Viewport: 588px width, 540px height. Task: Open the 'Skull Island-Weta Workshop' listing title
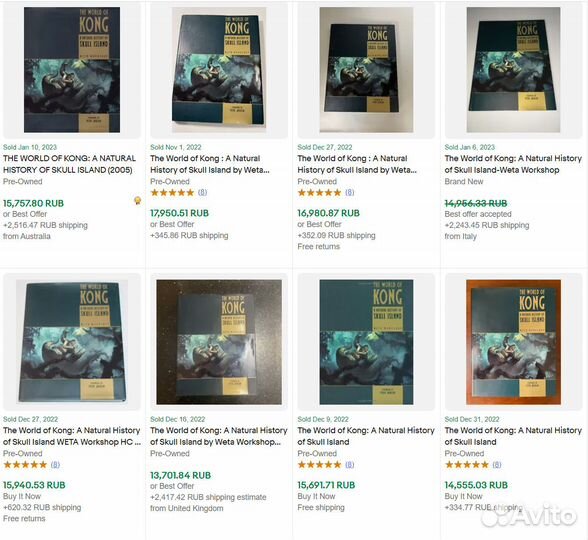(x=513, y=164)
